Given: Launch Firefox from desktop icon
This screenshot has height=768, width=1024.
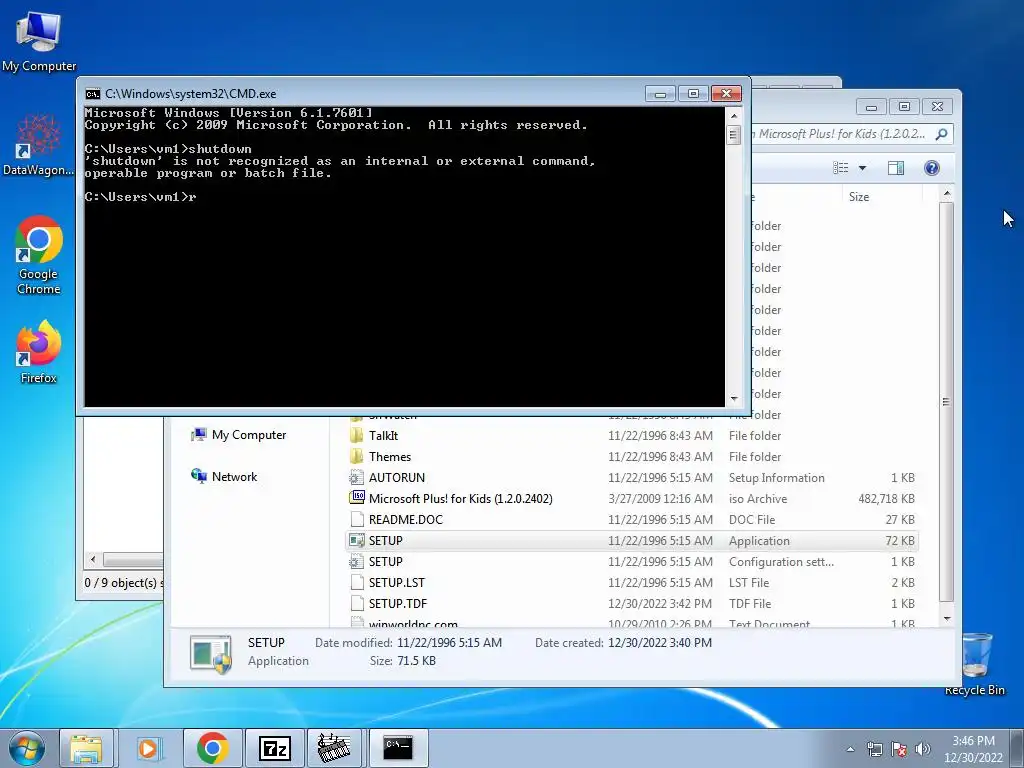Looking at the screenshot, I should [39, 351].
